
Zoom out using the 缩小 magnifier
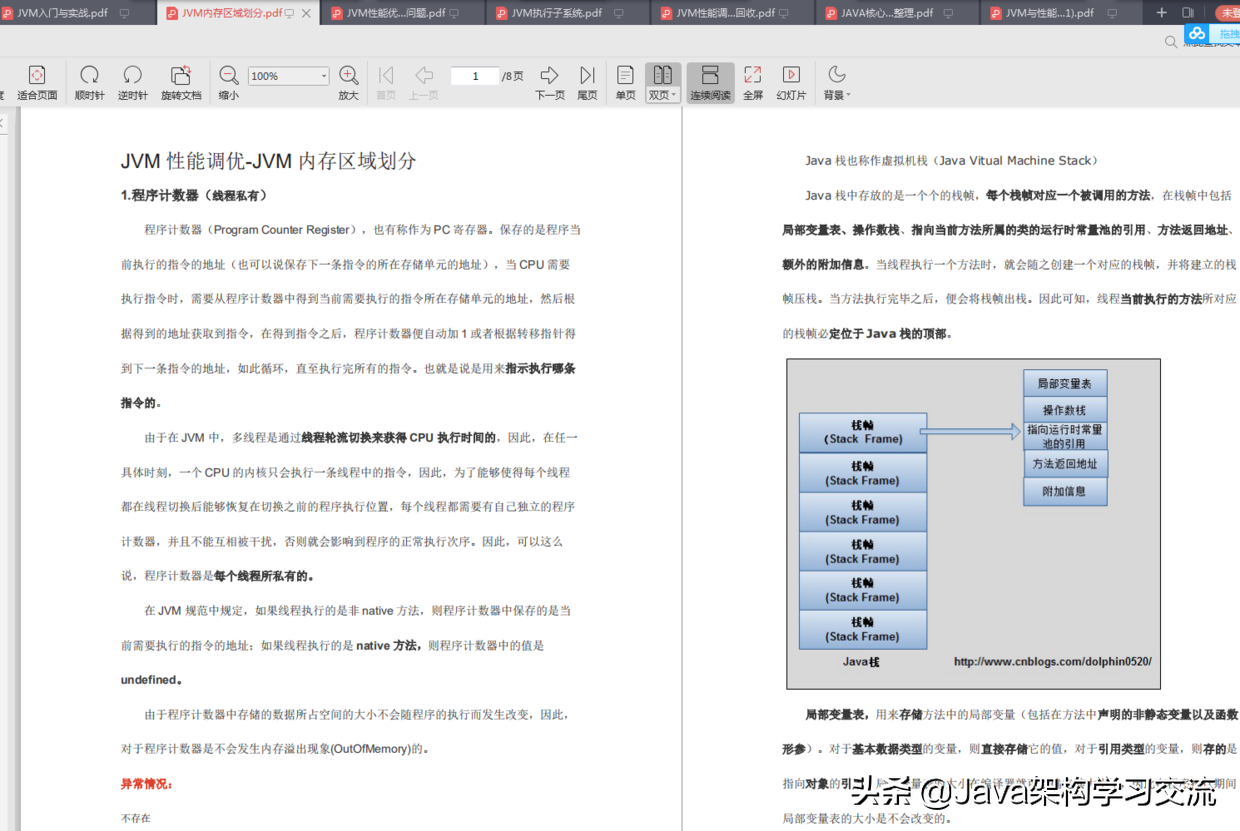[x=229, y=75]
